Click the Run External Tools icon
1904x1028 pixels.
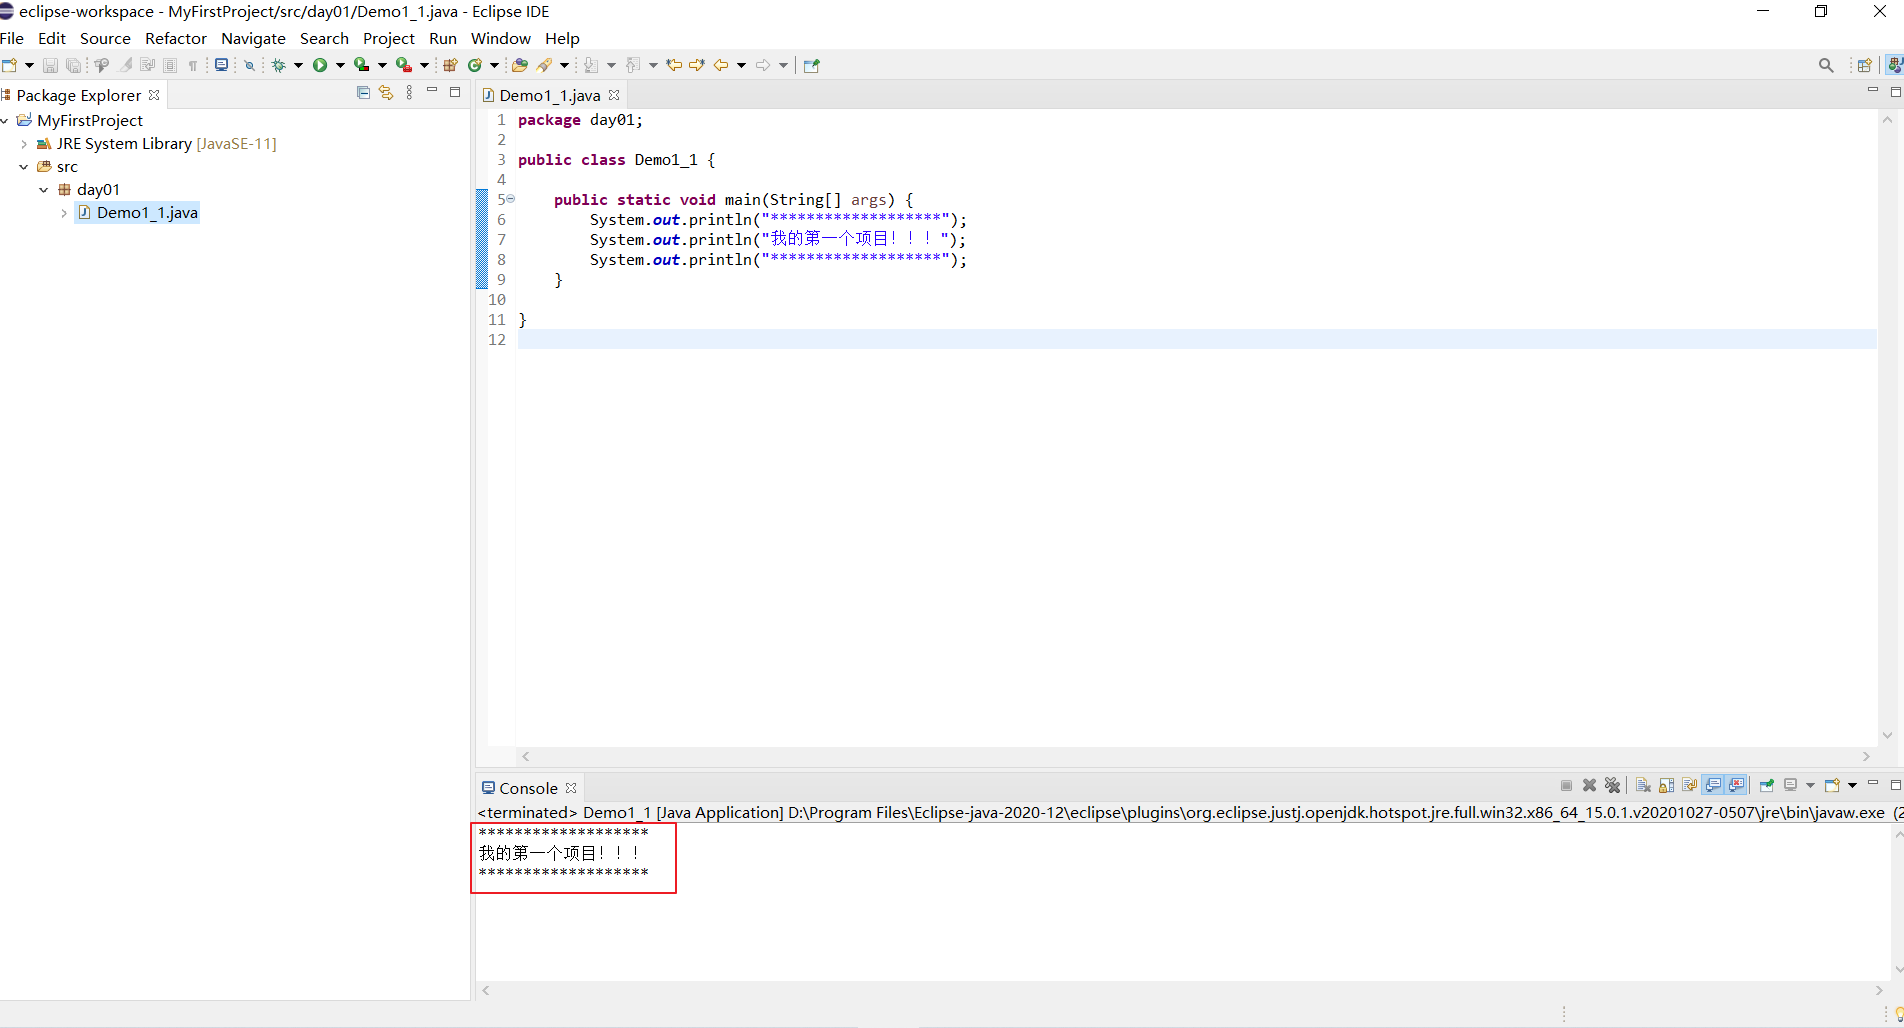coord(404,65)
